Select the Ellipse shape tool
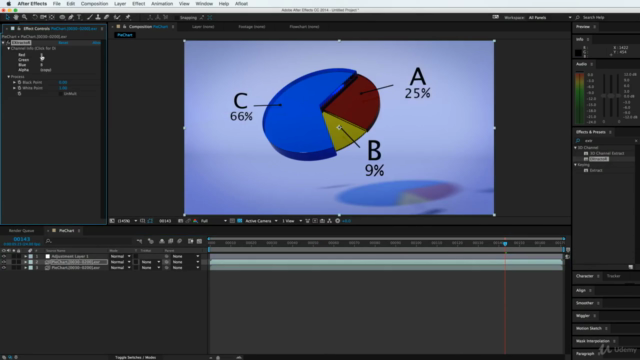The height and width of the screenshot is (360, 640). [x=62, y=17]
